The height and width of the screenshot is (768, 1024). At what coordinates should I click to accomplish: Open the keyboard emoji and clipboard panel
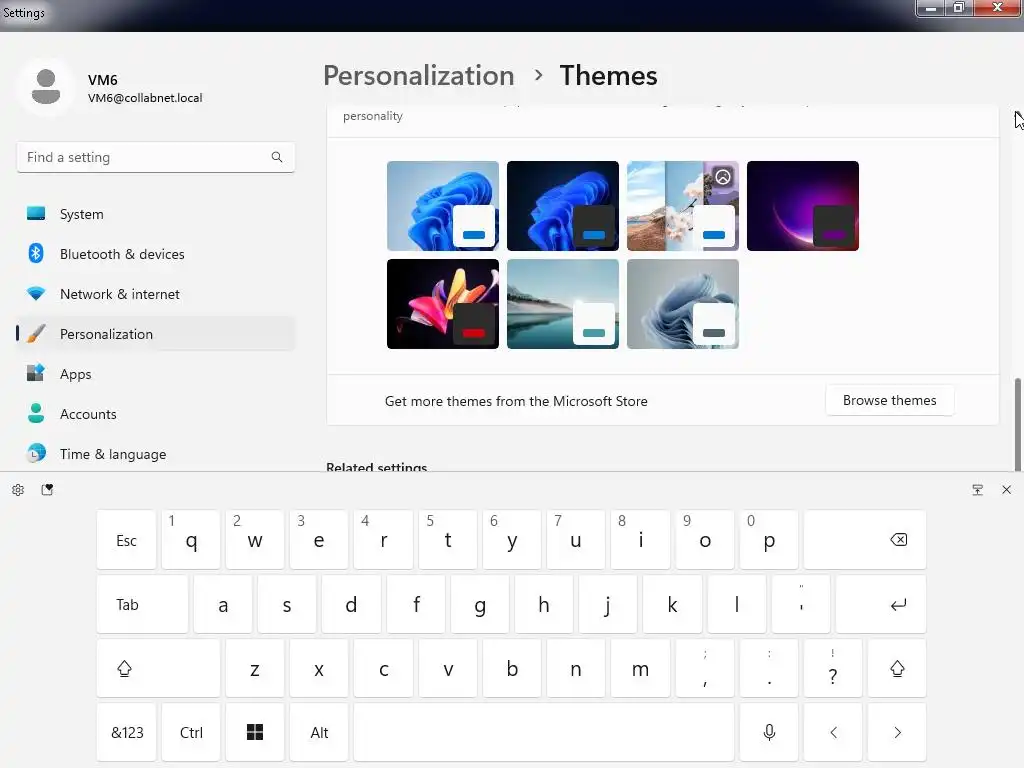[47, 490]
